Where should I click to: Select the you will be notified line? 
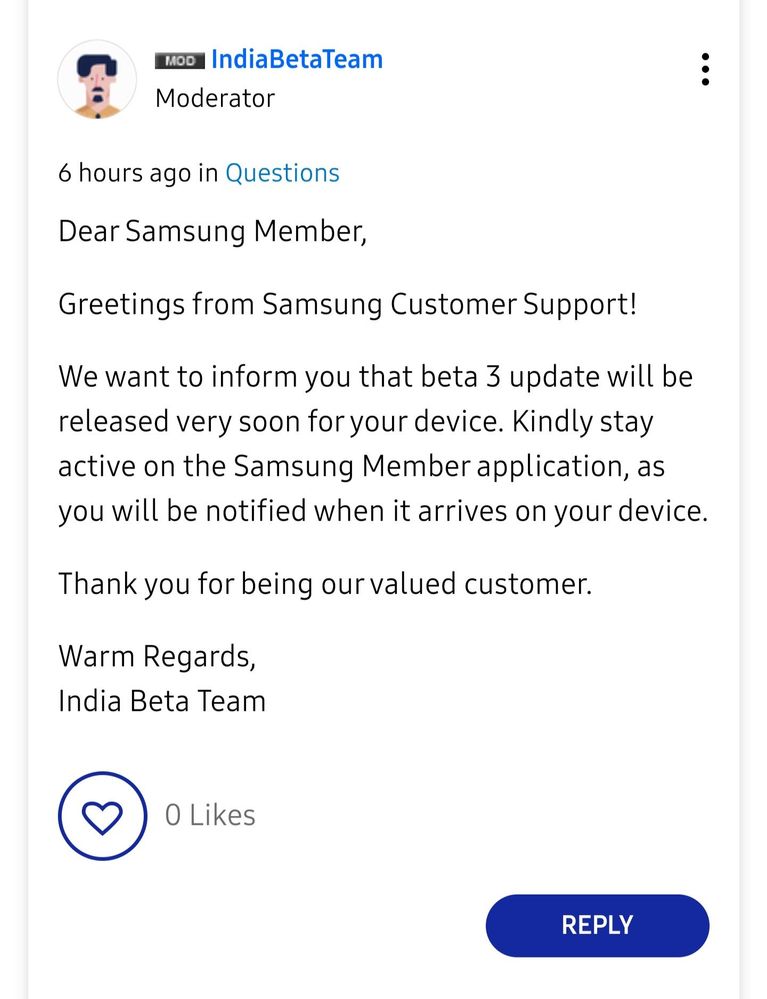pos(383,512)
